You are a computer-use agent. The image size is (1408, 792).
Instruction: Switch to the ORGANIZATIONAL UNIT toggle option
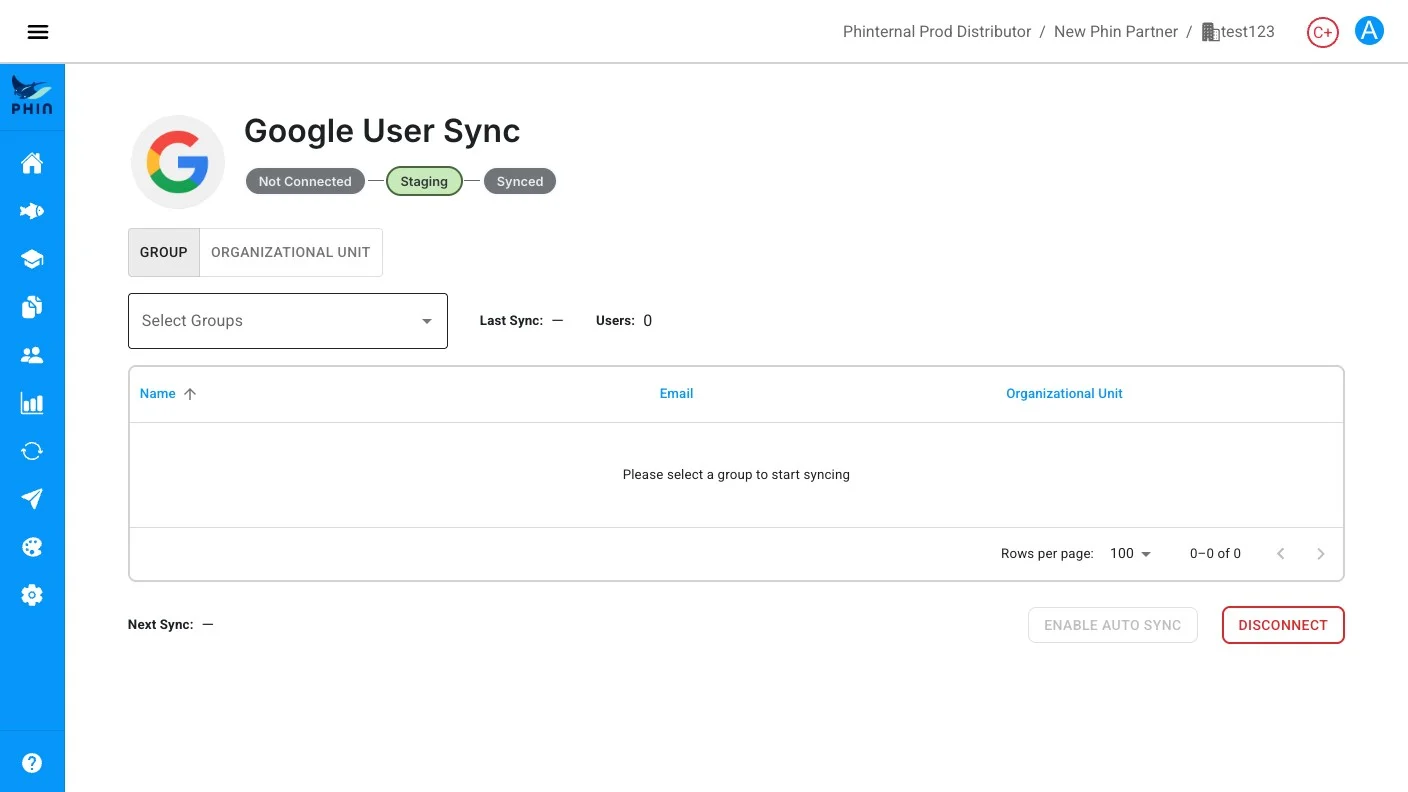click(x=291, y=252)
